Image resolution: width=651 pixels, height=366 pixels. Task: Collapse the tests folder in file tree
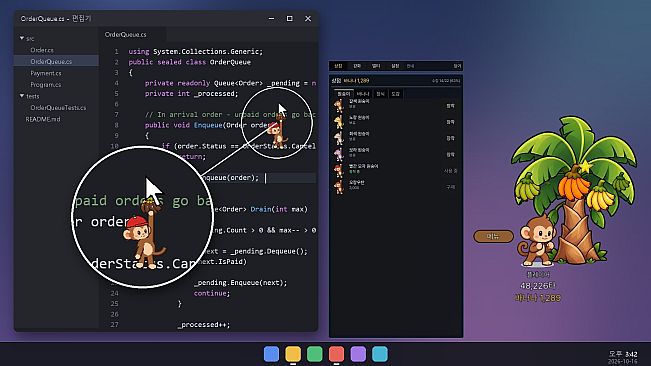(x=22, y=96)
